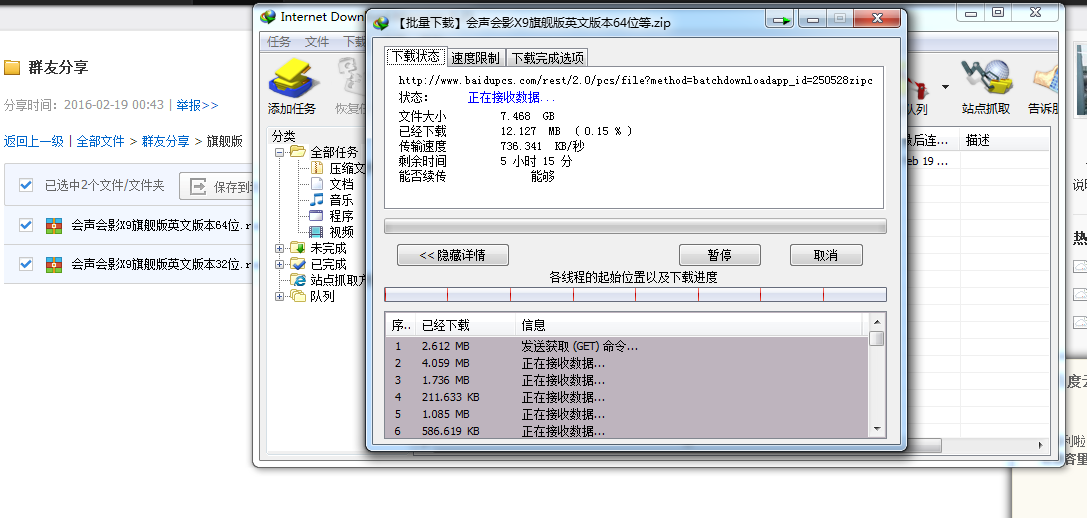Select thread row 5 with 1.085 MB
Image resolution: width=1087 pixels, height=518 pixels.
click(x=627, y=414)
